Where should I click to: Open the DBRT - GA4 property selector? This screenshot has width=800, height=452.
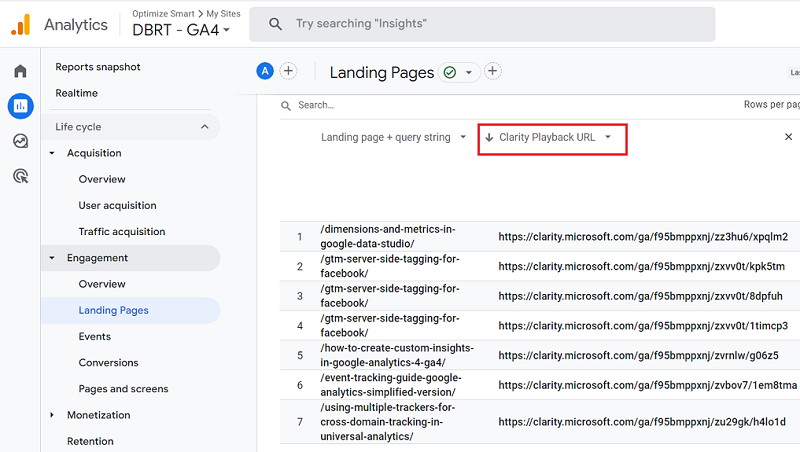tap(181, 30)
